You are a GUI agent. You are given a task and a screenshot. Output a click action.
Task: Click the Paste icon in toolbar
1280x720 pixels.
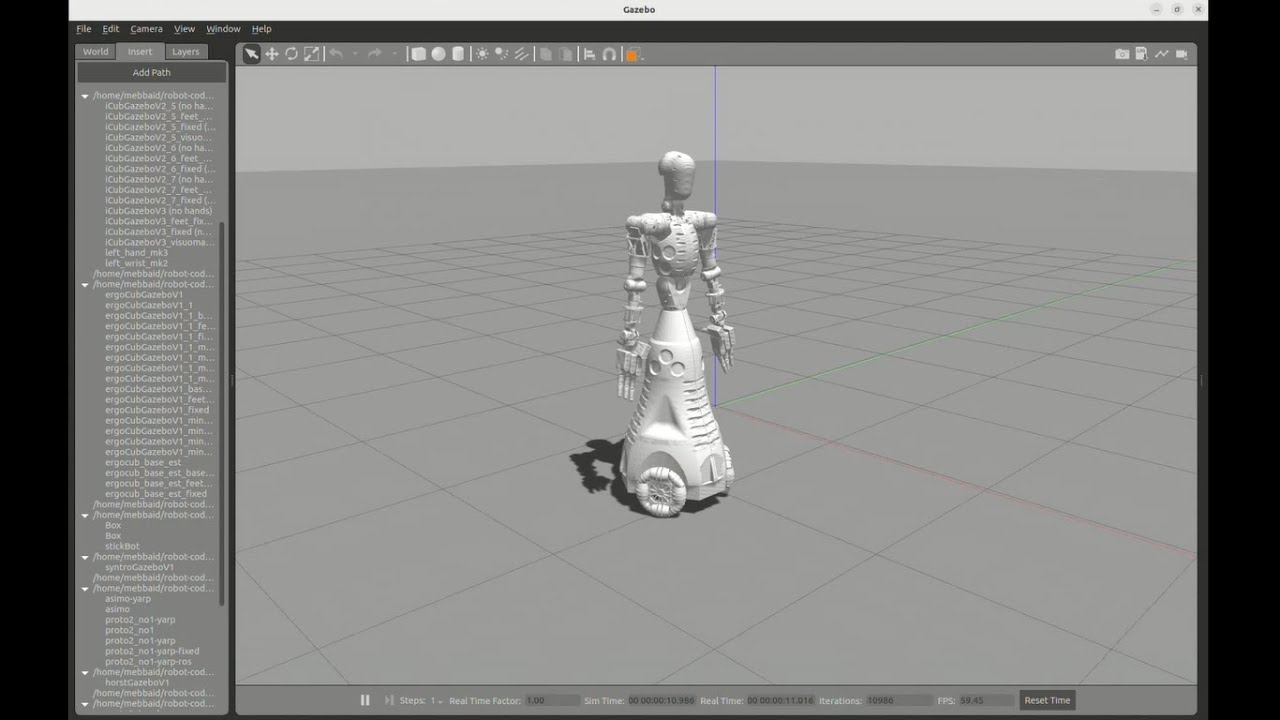pyautogui.click(x=565, y=54)
